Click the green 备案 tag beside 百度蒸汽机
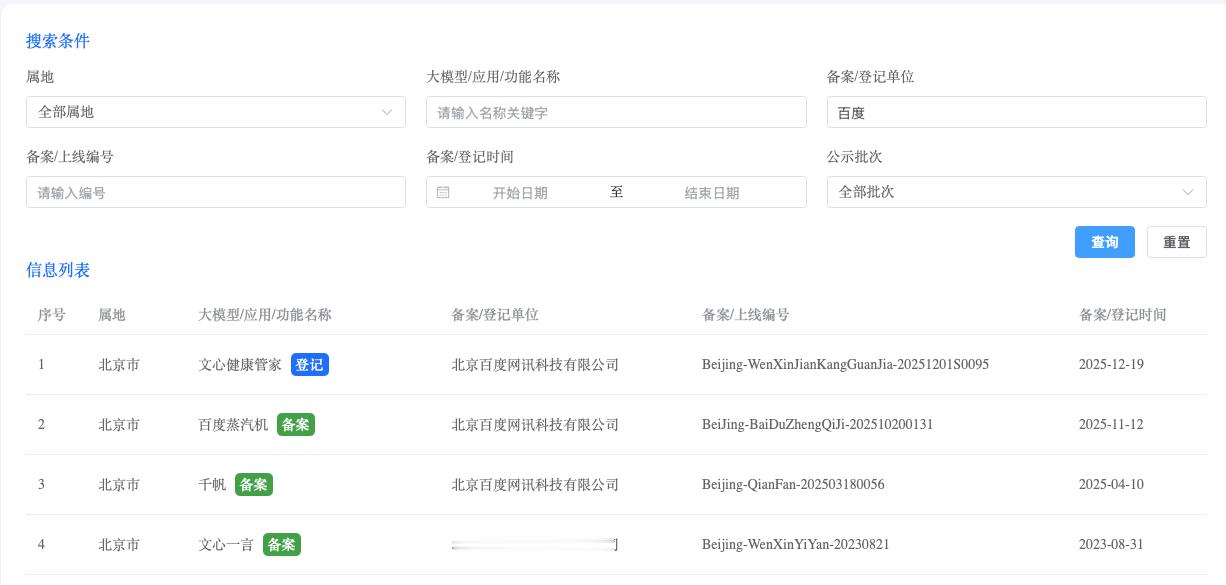Screen dimensions: 1226x585 click(x=296, y=425)
